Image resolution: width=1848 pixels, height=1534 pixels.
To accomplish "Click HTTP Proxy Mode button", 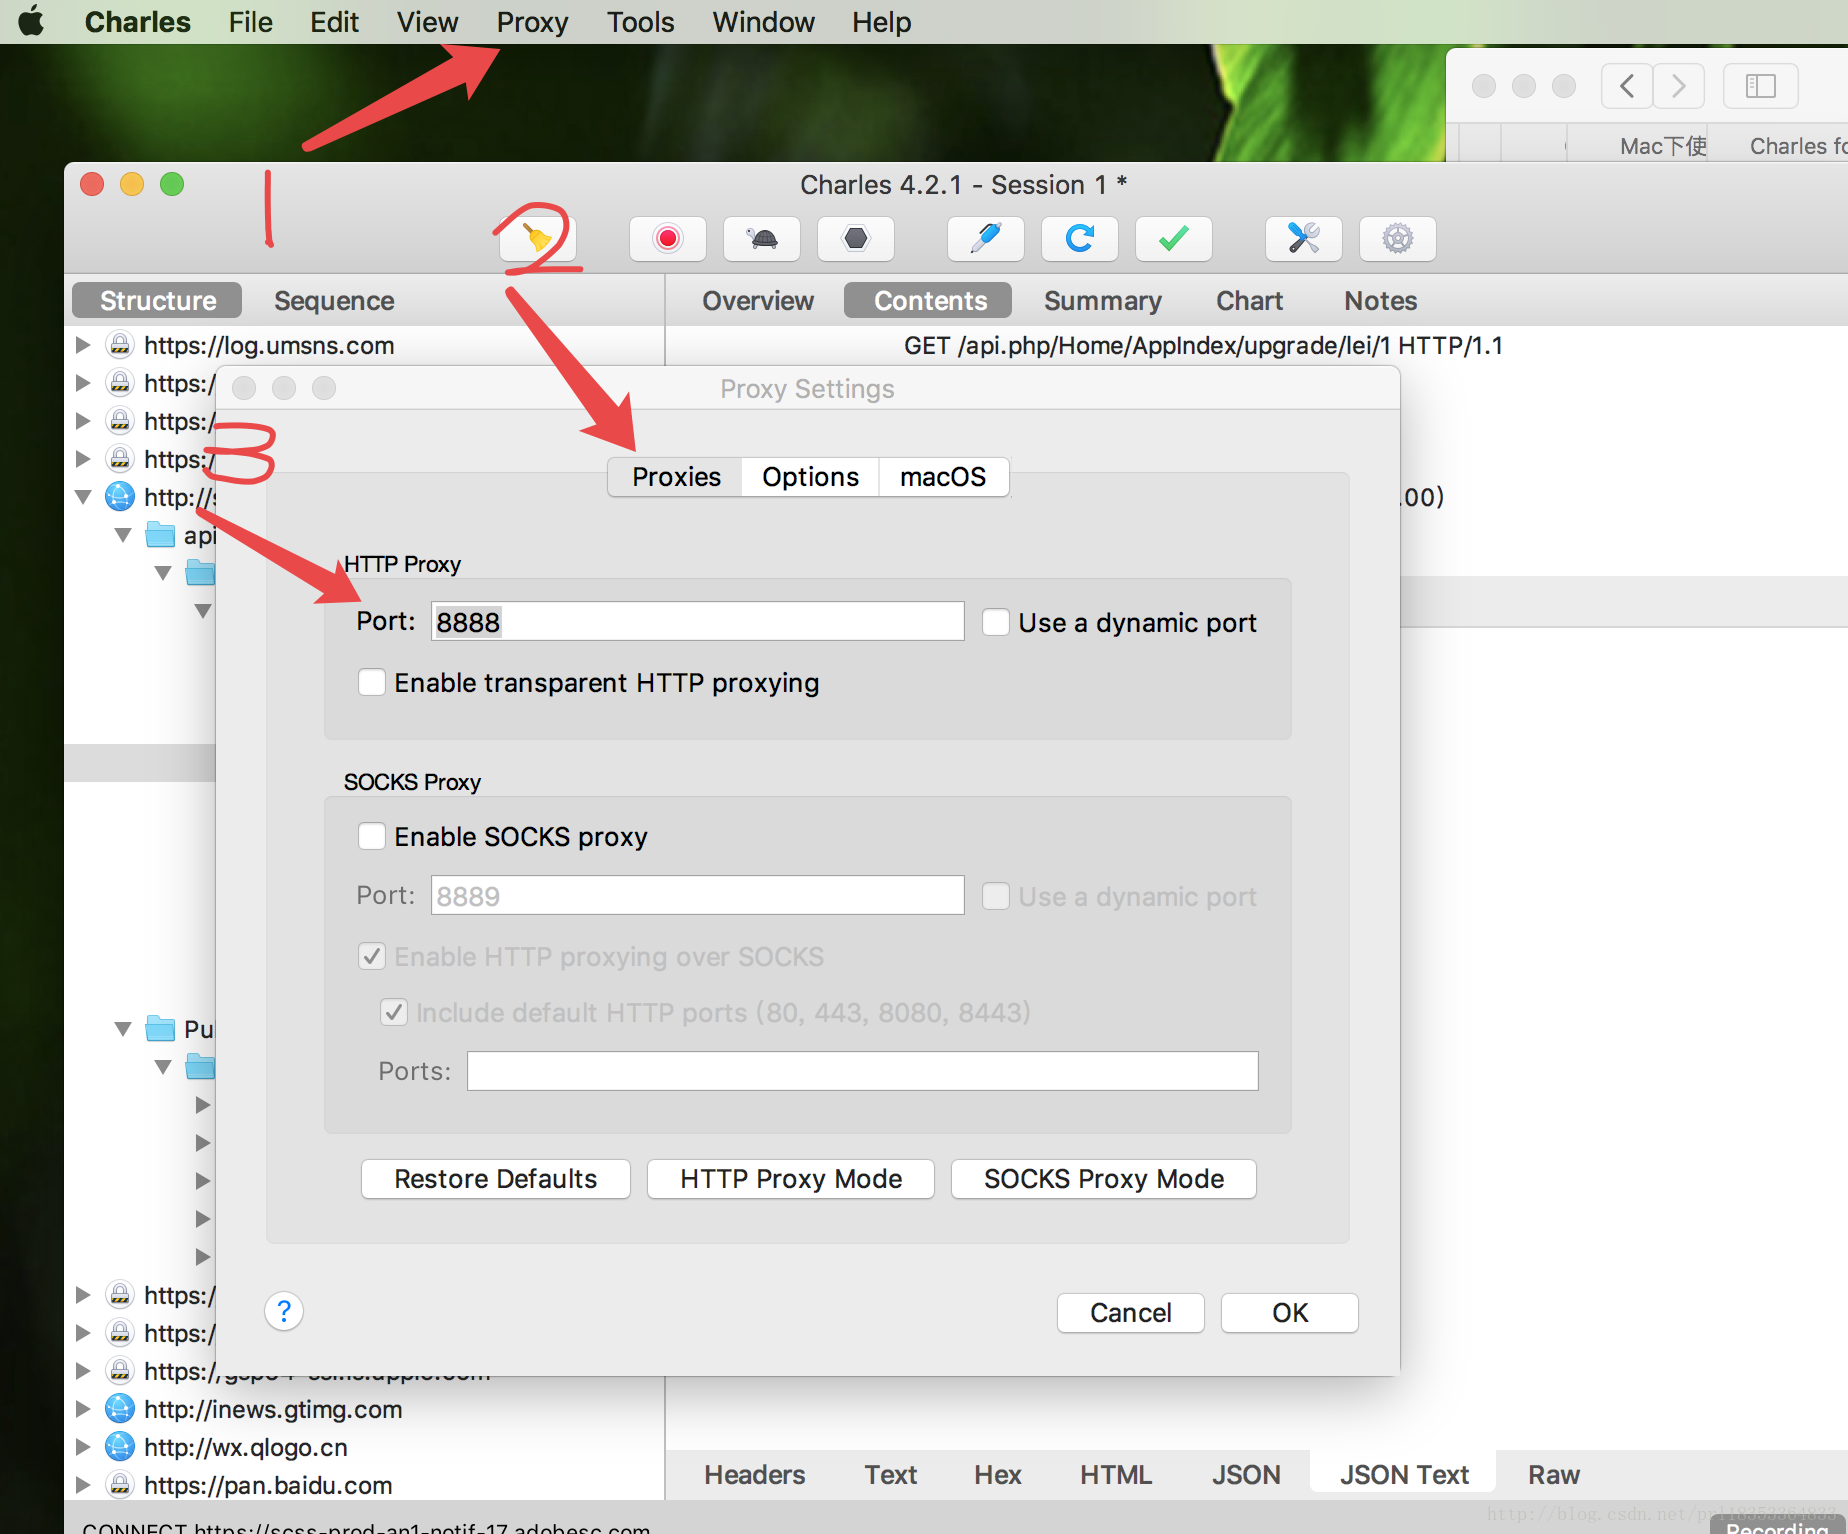I will [791, 1179].
